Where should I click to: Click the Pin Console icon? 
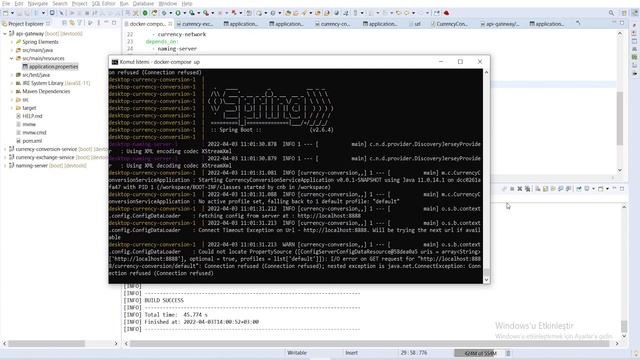coord(579,189)
